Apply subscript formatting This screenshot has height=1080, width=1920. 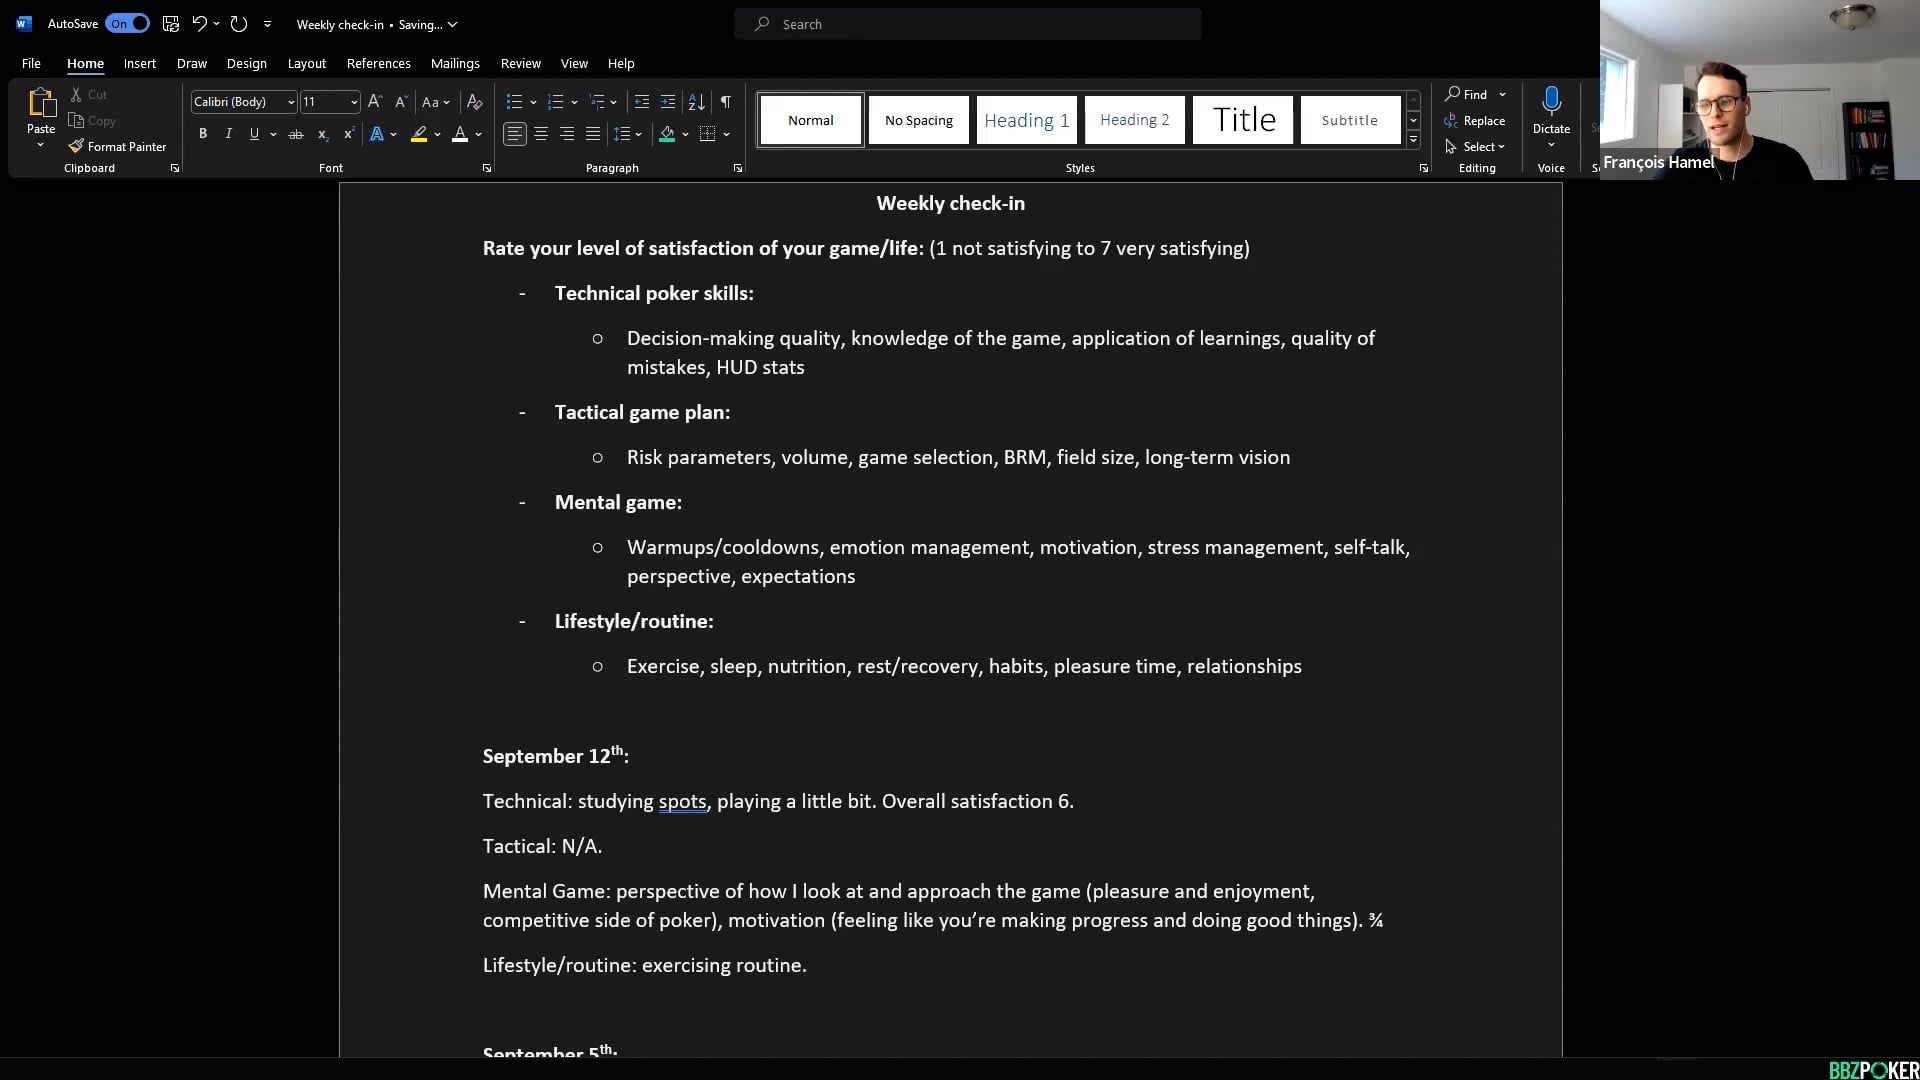pyautogui.click(x=322, y=133)
